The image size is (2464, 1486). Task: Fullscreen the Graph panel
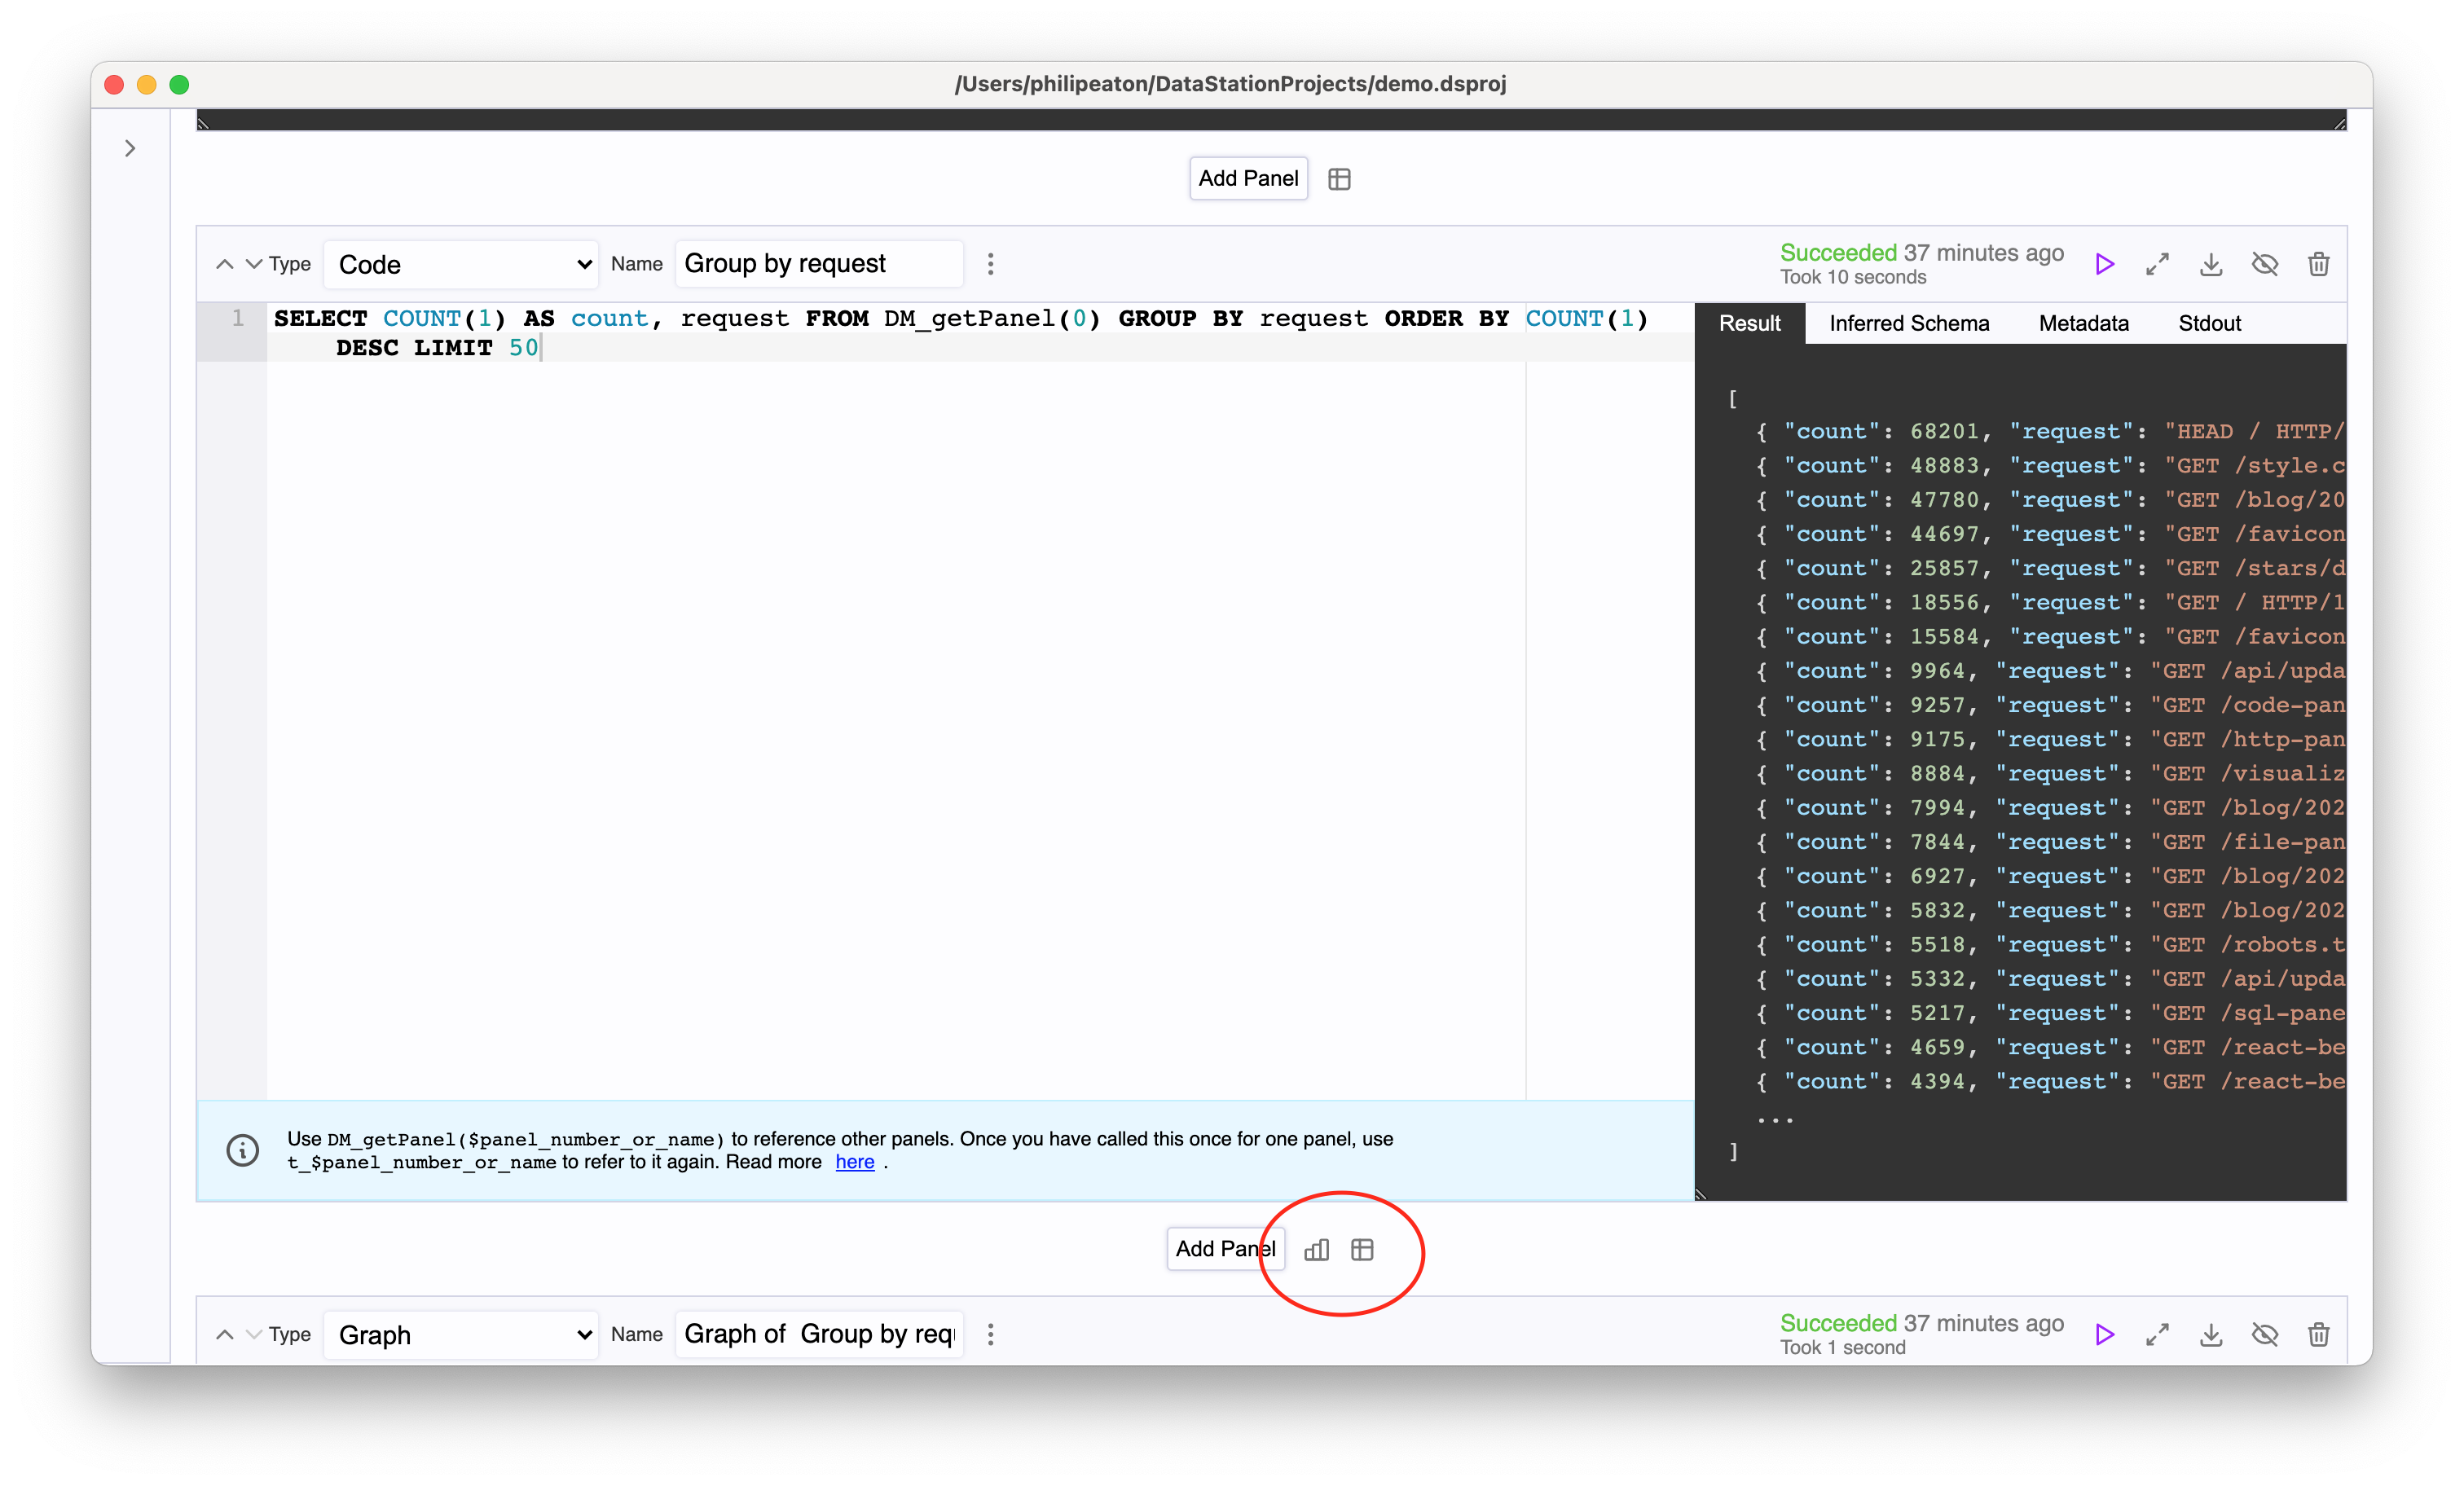2158,1334
